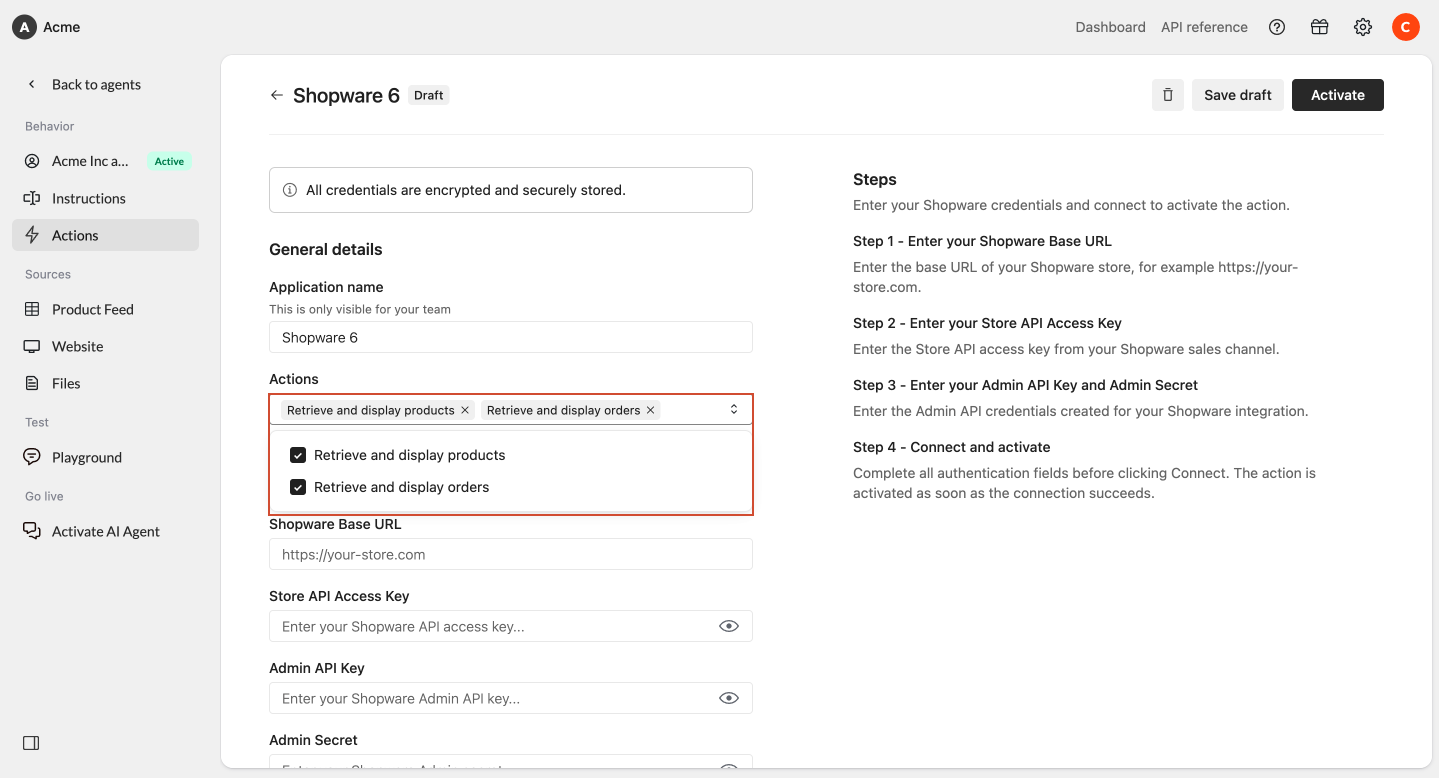Click the Acme Inc agent profile icon
Viewport: 1439px width, 778px height.
click(32, 161)
